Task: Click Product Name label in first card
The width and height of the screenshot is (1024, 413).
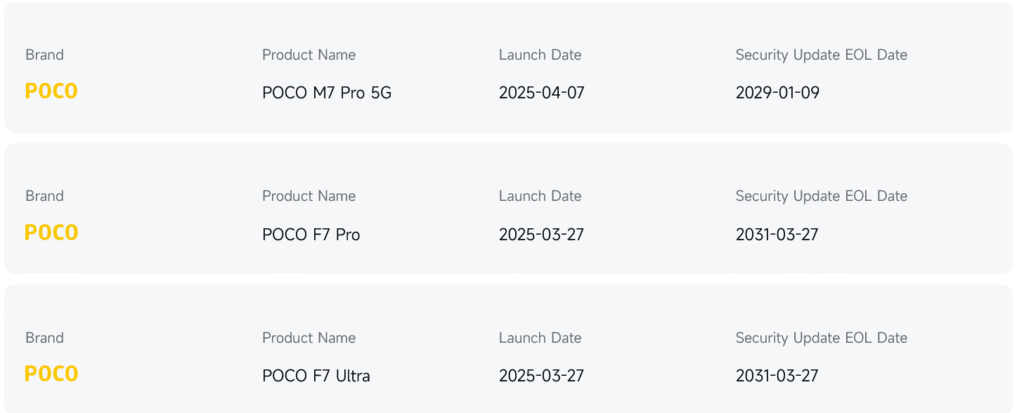Action: (309, 55)
